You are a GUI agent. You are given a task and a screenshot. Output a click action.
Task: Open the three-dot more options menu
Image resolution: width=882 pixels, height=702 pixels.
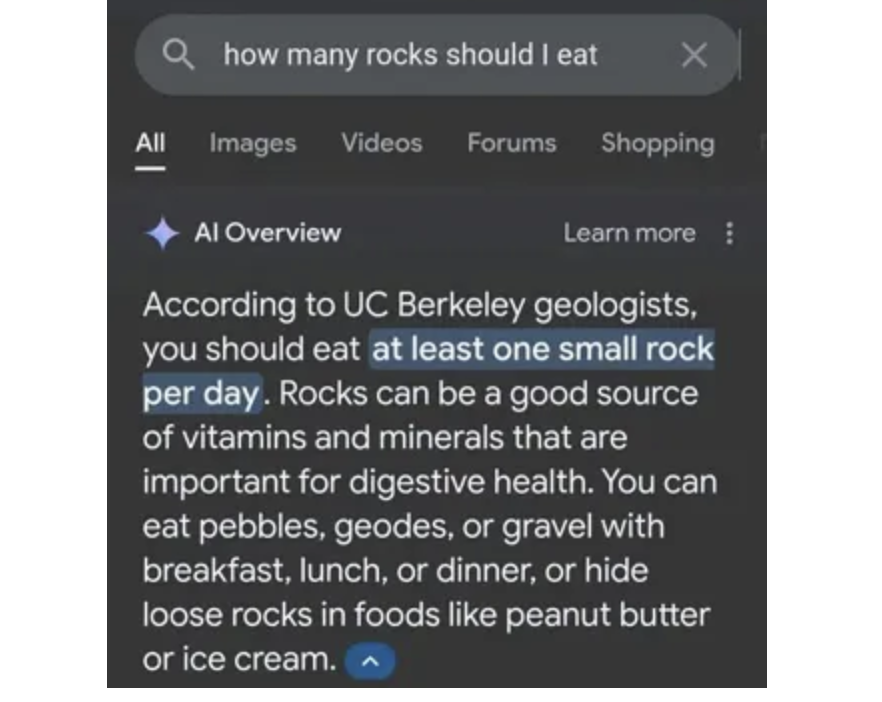pos(729,233)
